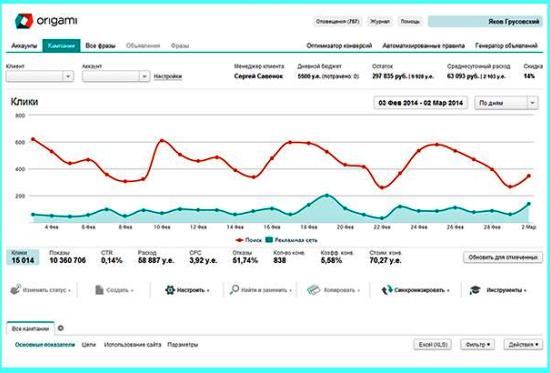Open the Настройки link
This screenshot has height=373, width=550.
coord(168,76)
